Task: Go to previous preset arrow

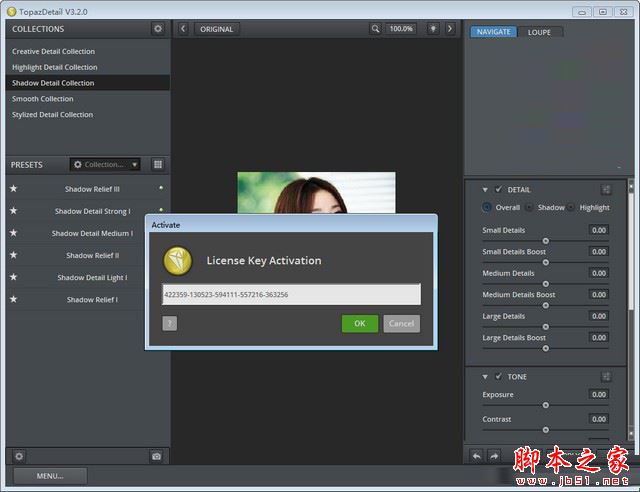Action: click(x=183, y=29)
